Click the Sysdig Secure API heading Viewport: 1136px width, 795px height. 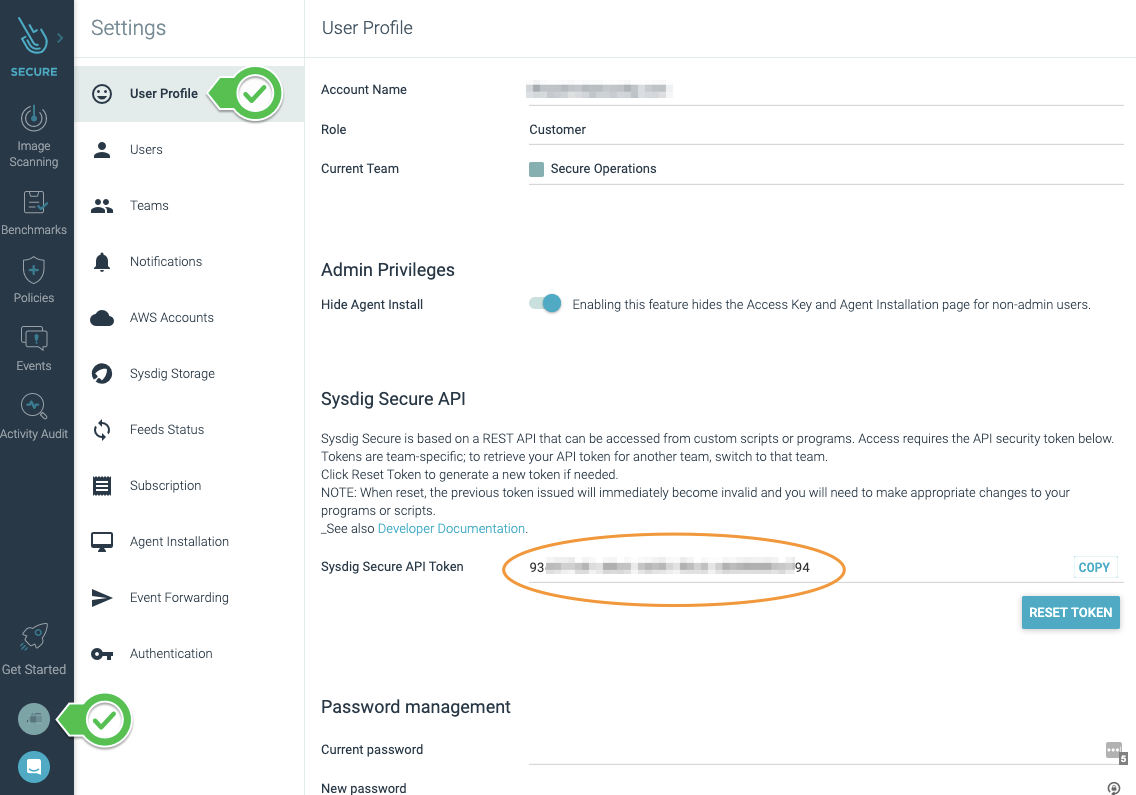click(x=393, y=399)
